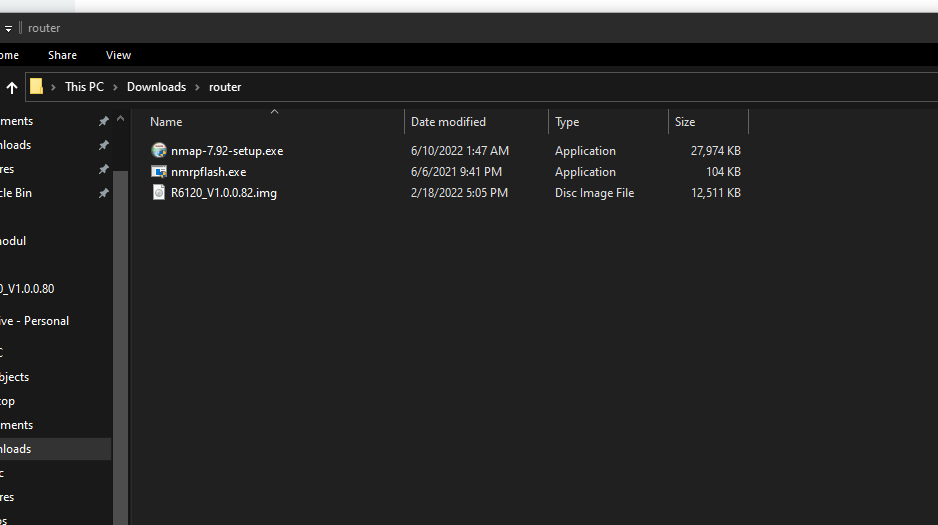The image size is (938, 525).
Task: Sort files by the Size column header
Action: point(685,122)
